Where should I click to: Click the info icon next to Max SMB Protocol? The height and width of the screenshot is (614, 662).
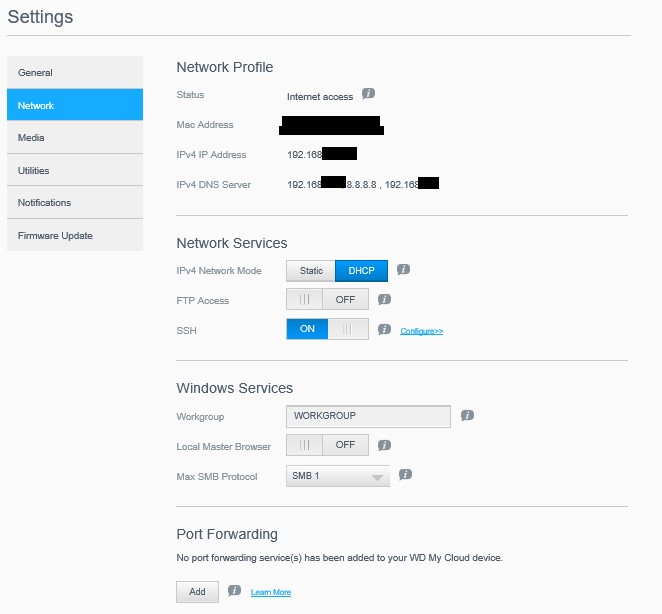pyautogui.click(x=405, y=475)
